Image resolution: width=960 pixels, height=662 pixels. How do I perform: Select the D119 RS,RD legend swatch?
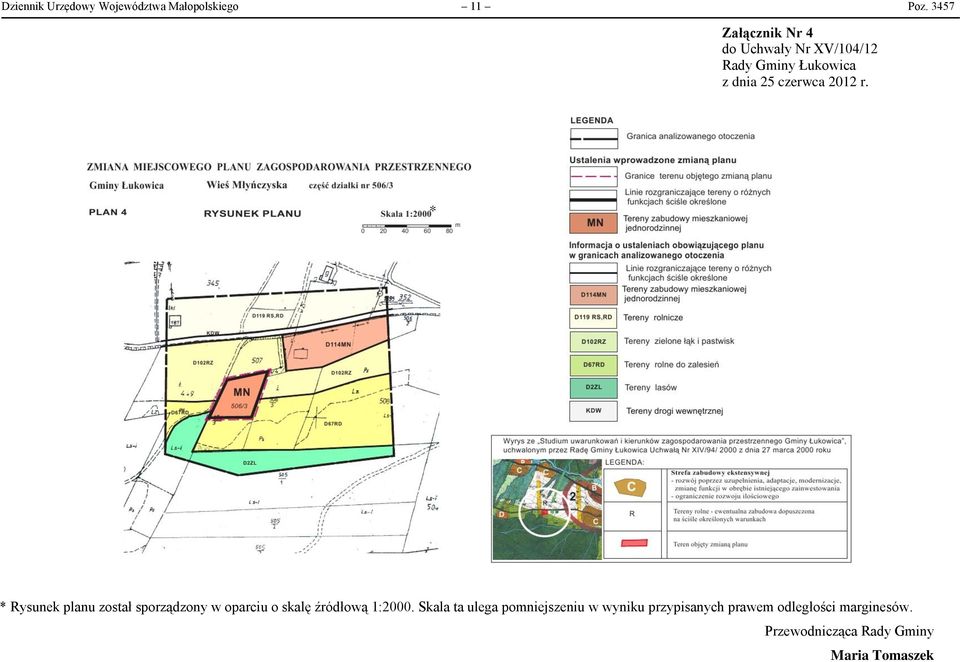(593, 318)
